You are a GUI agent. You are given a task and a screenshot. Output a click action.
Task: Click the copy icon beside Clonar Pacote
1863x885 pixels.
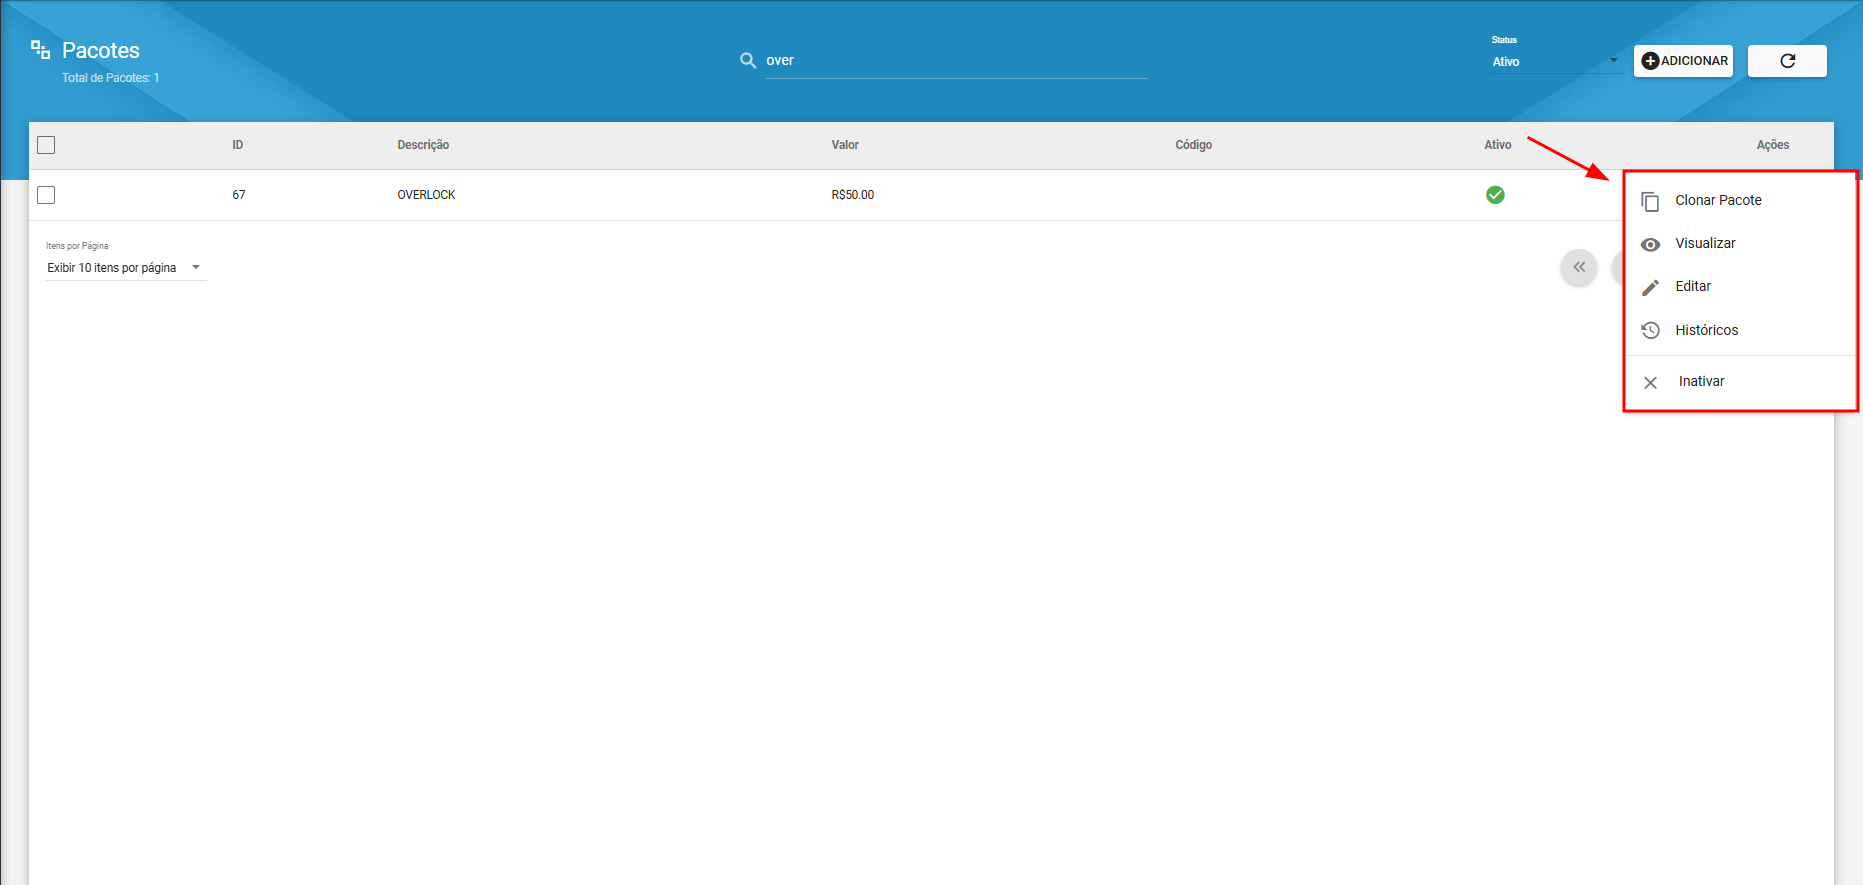[1650, 201]
